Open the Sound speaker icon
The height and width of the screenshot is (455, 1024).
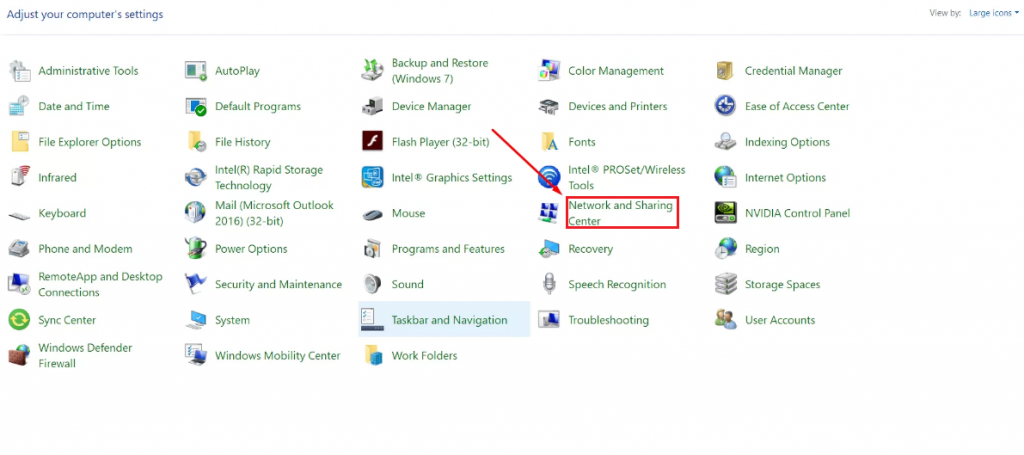(x=372, y=285)
